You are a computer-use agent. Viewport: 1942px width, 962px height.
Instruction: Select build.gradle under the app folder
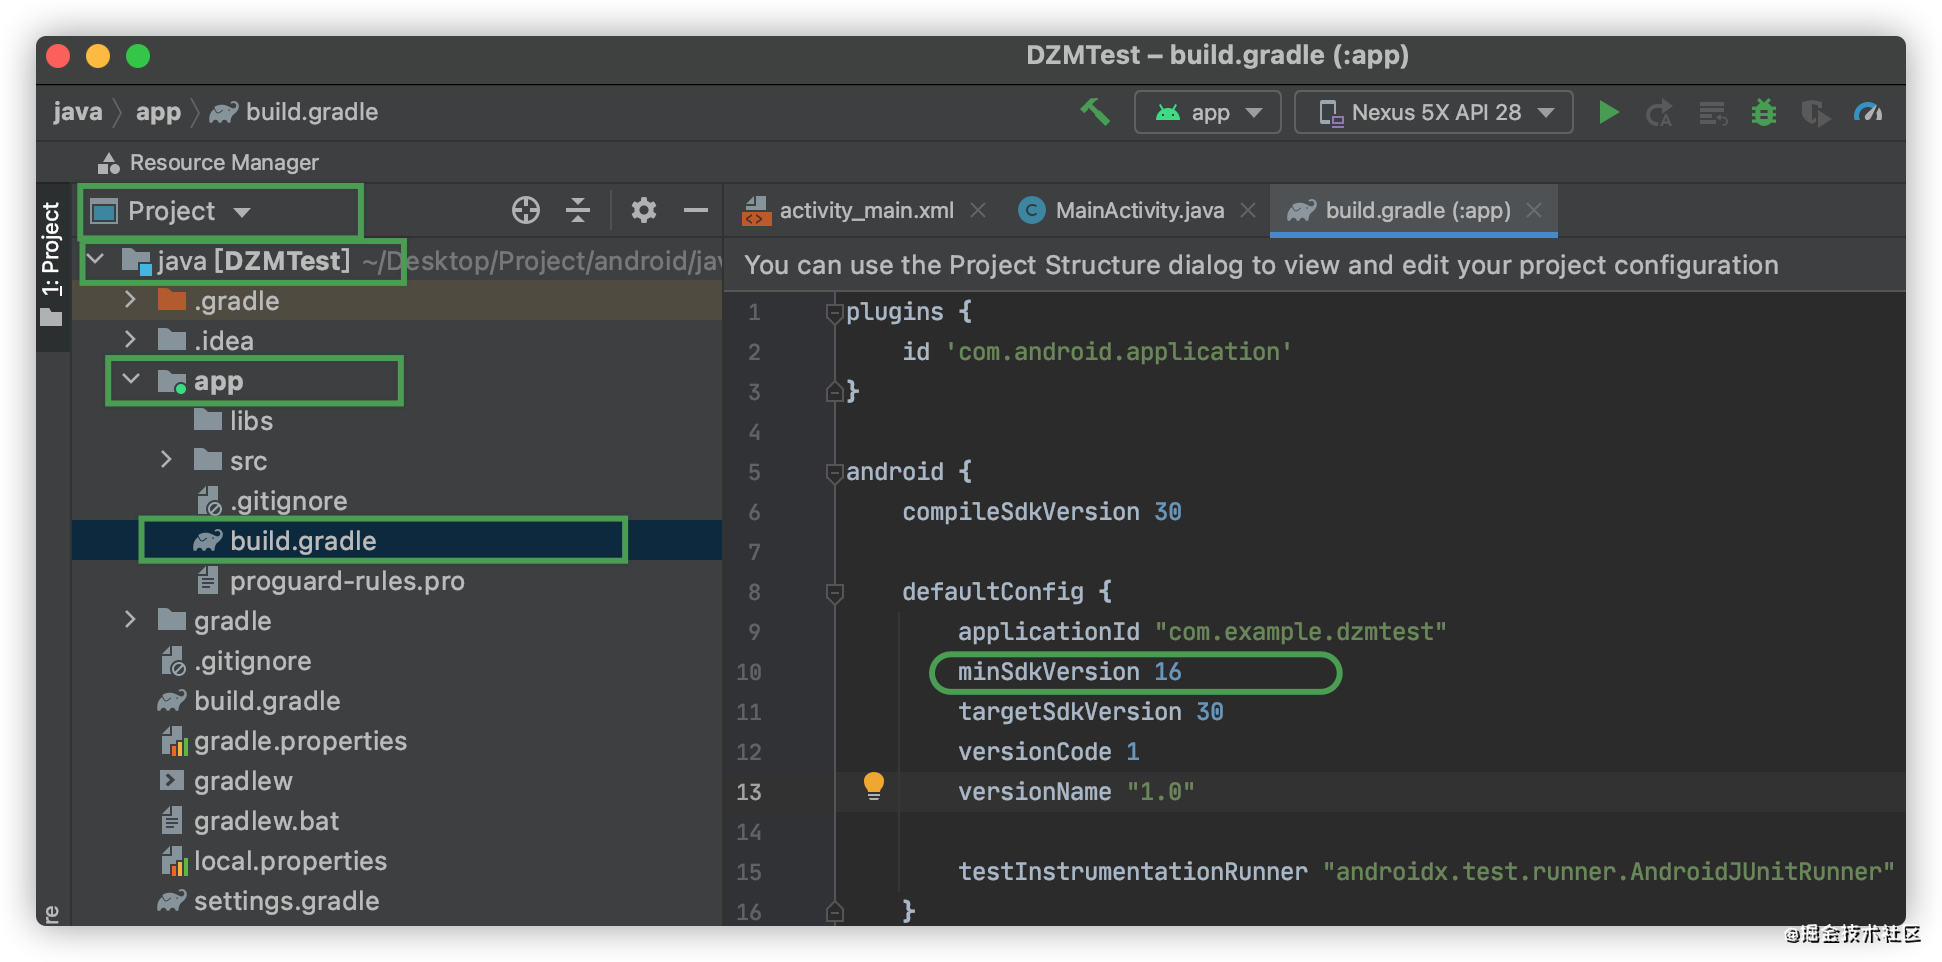(284, 541)
